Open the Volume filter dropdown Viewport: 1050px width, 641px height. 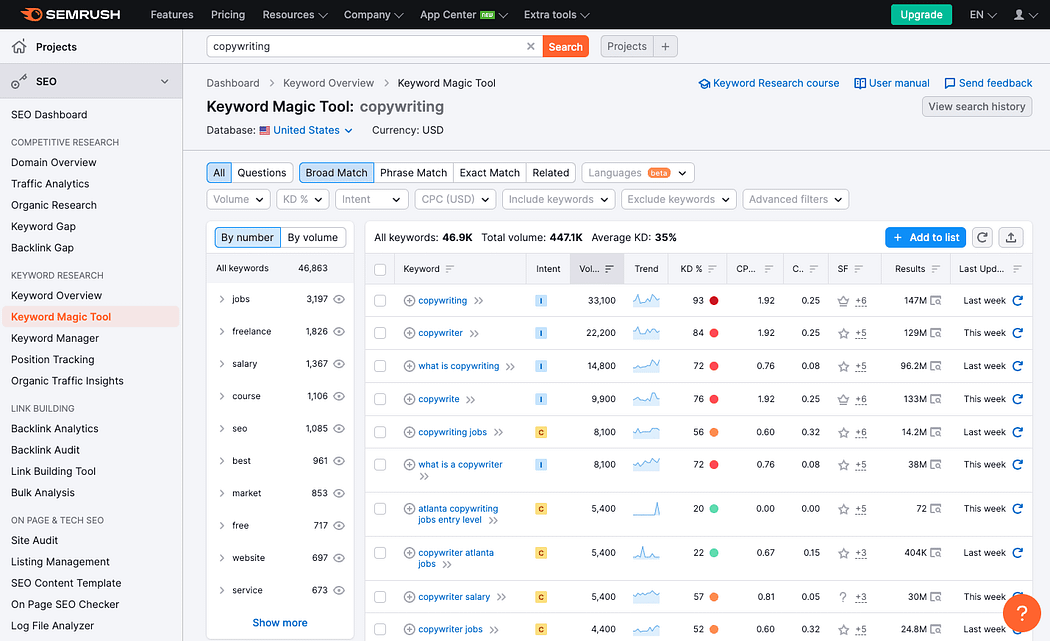click(238, 199)
